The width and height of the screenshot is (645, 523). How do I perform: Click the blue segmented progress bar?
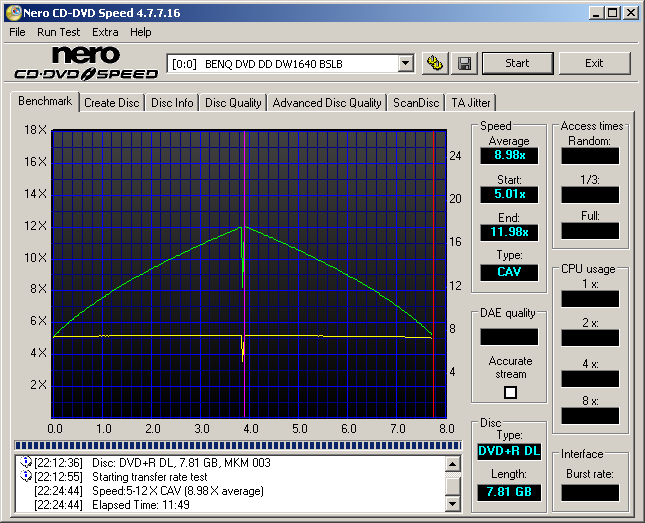[238, 445]
